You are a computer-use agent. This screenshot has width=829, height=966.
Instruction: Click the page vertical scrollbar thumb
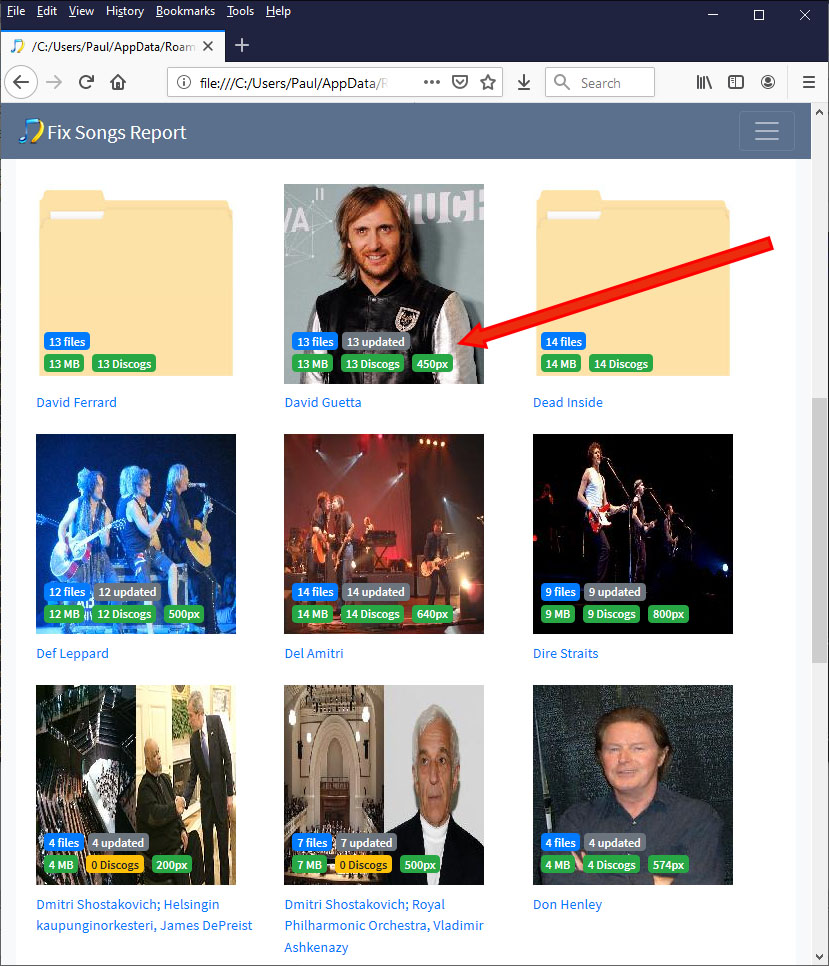pyautogui.click(x=819, y=530)
